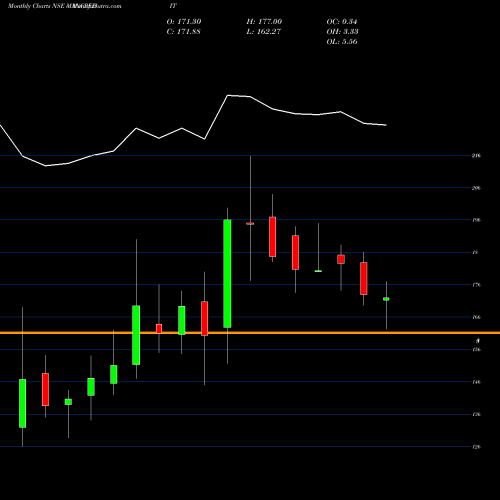This screenshot has height=500, width=500.
Task: Click the 146 price axis label
Action: click(476, 382)
